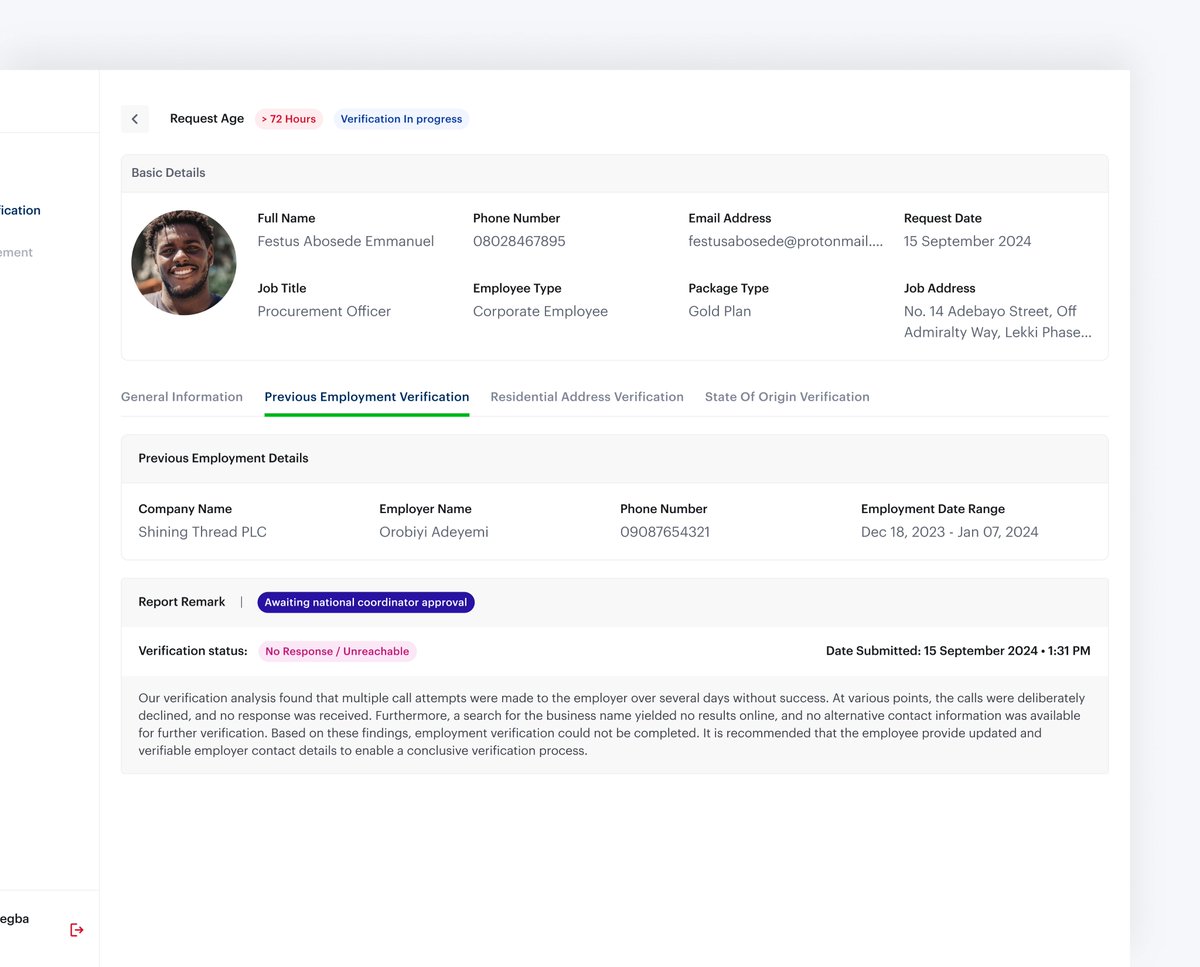Open State Of Origin Verification tab
Image resolution: width=1200 pixels, height=967 pixels.
tap(787, 397)
